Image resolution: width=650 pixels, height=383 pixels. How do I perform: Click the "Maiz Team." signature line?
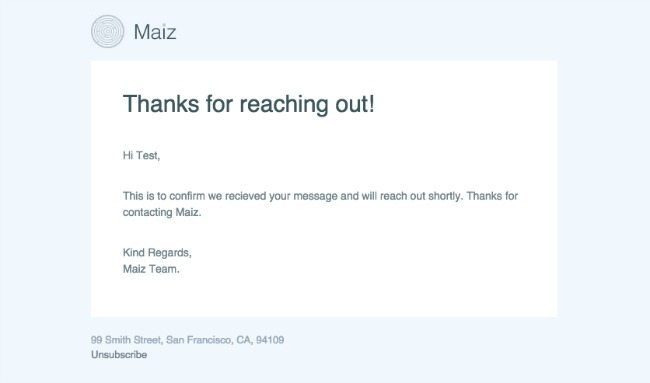pyautogui.click(x=151, y=269)
